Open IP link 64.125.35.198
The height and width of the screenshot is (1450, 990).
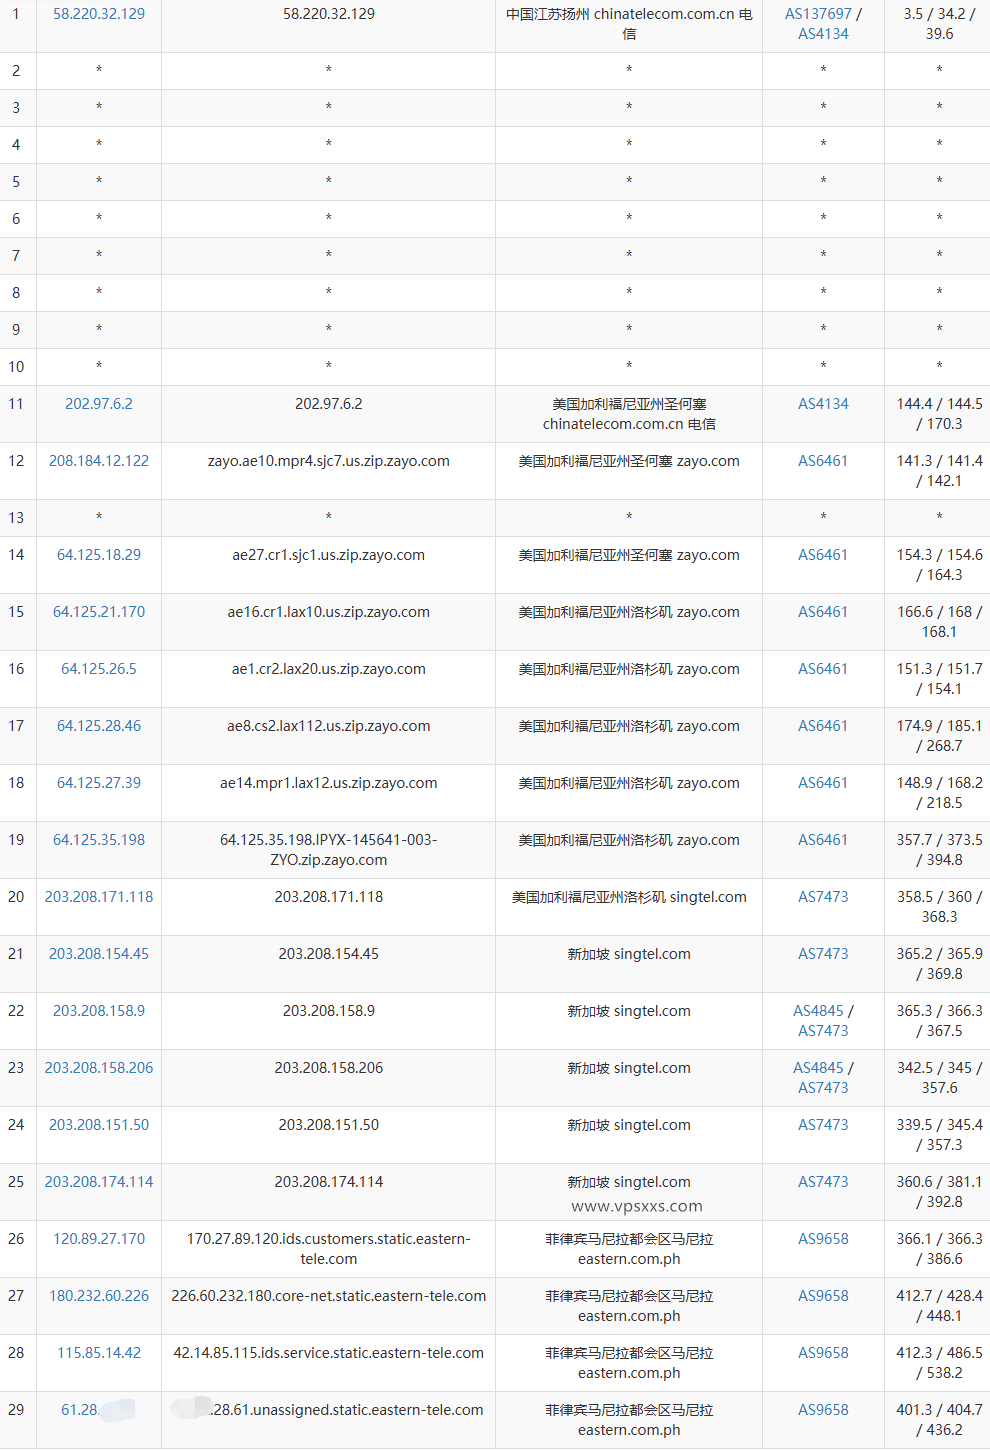pyautogui.click(x=99, y=840)
